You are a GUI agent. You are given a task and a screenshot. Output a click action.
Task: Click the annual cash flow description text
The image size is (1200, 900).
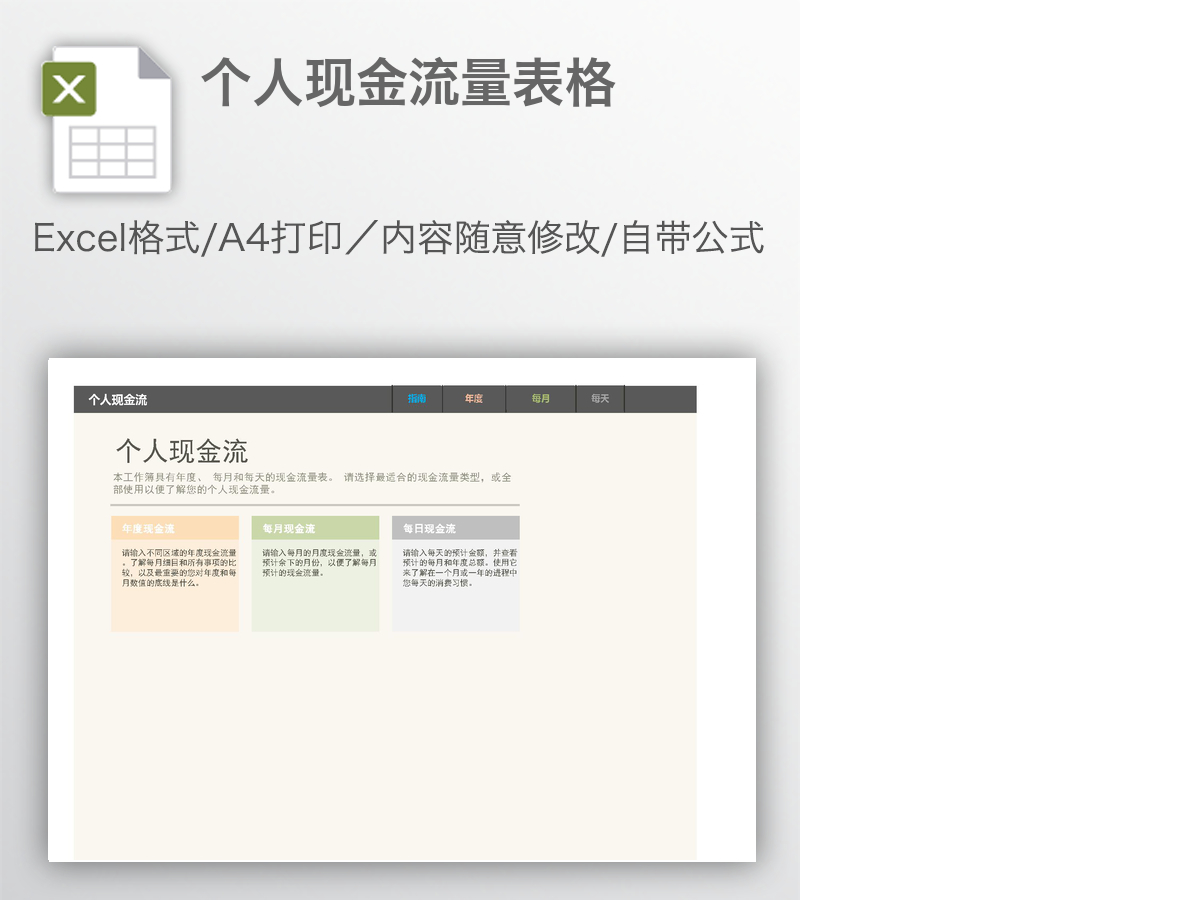[179, 567]
